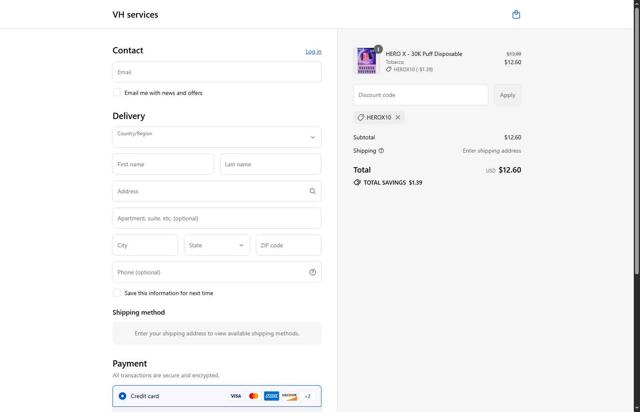Check Save this information for next time
The width and height of the screenshot is (640, 412).
117,293
